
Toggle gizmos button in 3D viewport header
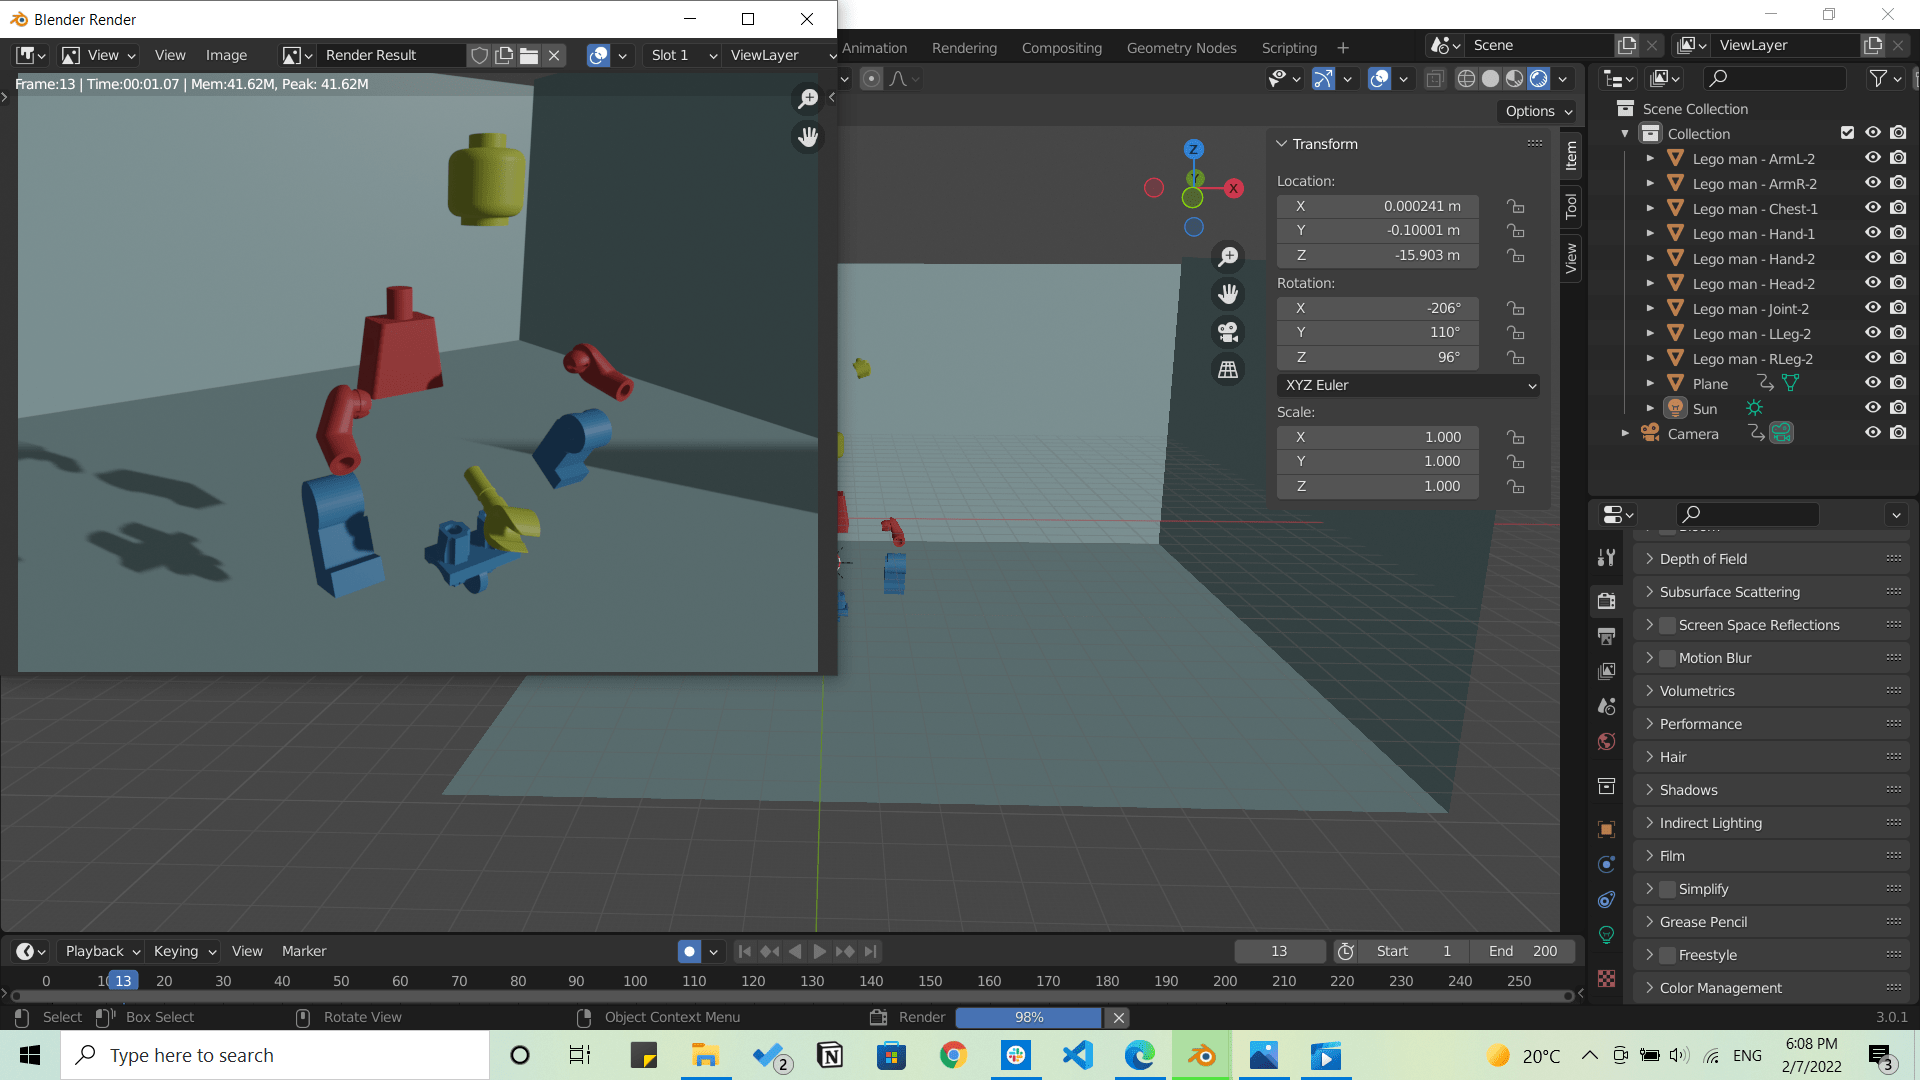point(1322,79)
